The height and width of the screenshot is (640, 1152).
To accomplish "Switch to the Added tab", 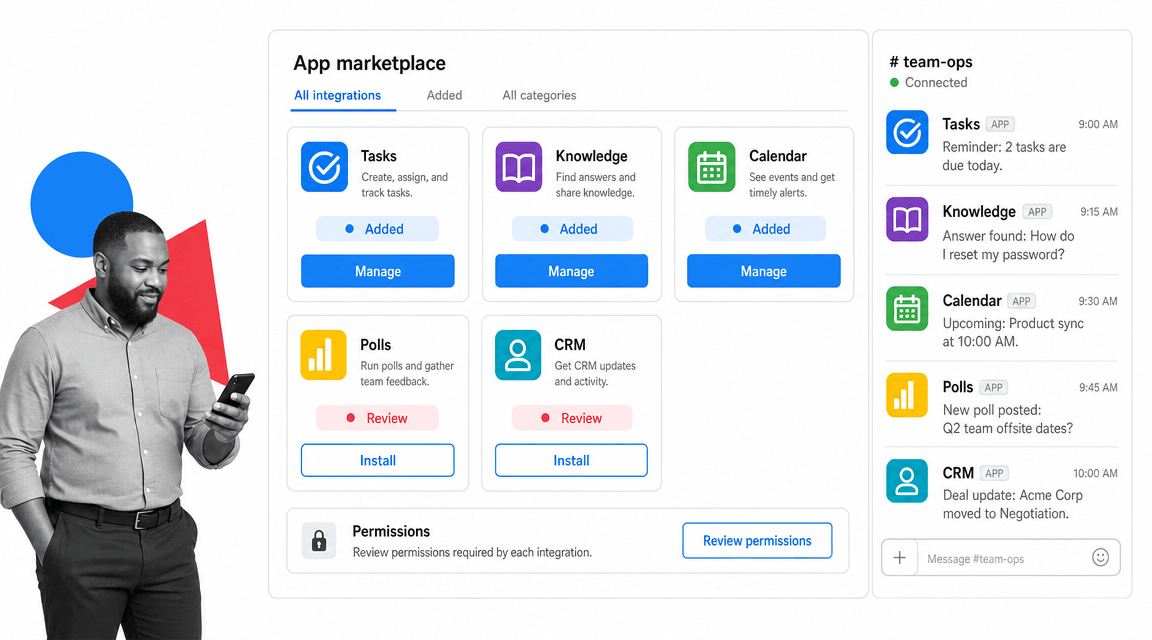I will [444, 96].
